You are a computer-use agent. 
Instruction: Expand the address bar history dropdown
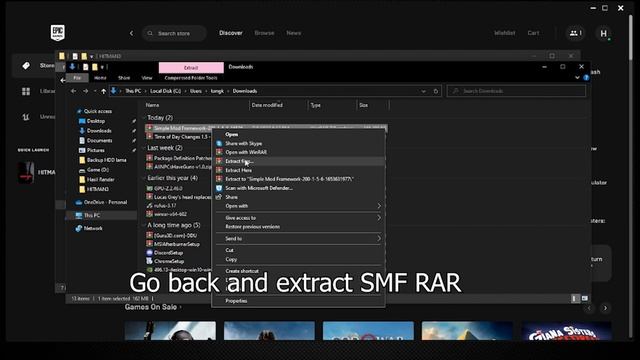[424, 91]
